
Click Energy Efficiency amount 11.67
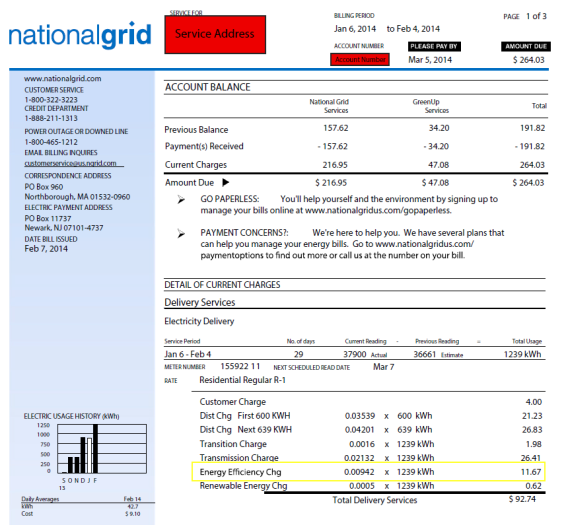(x=531, y=472)
